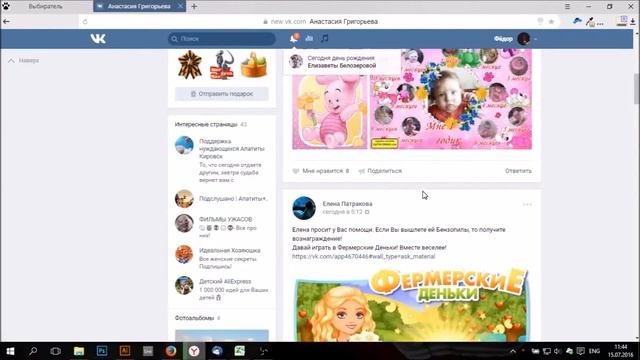This screenshot has height=360, width=640.
Task: Switch the ENG input language indicator
Action: [x=594, y=351]
